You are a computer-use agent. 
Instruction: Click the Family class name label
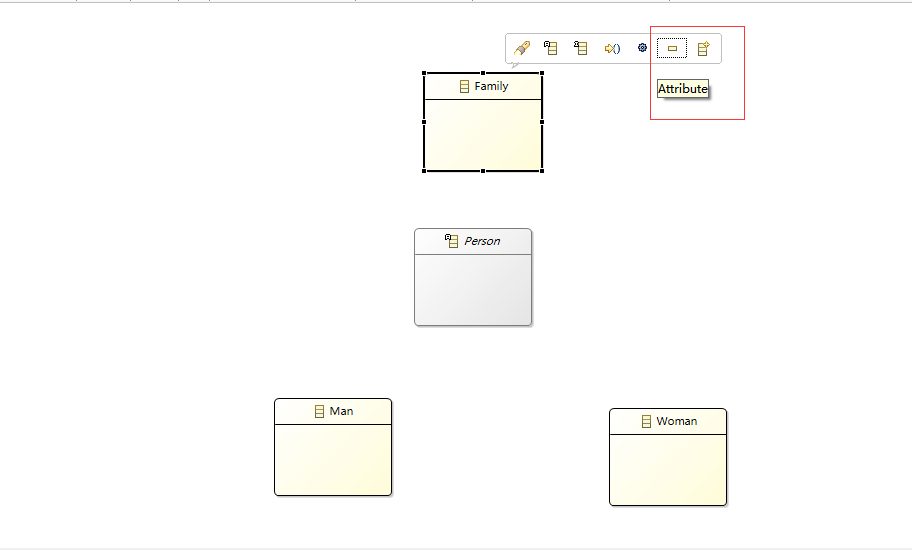pyautogui.click(x=491, y=86)
